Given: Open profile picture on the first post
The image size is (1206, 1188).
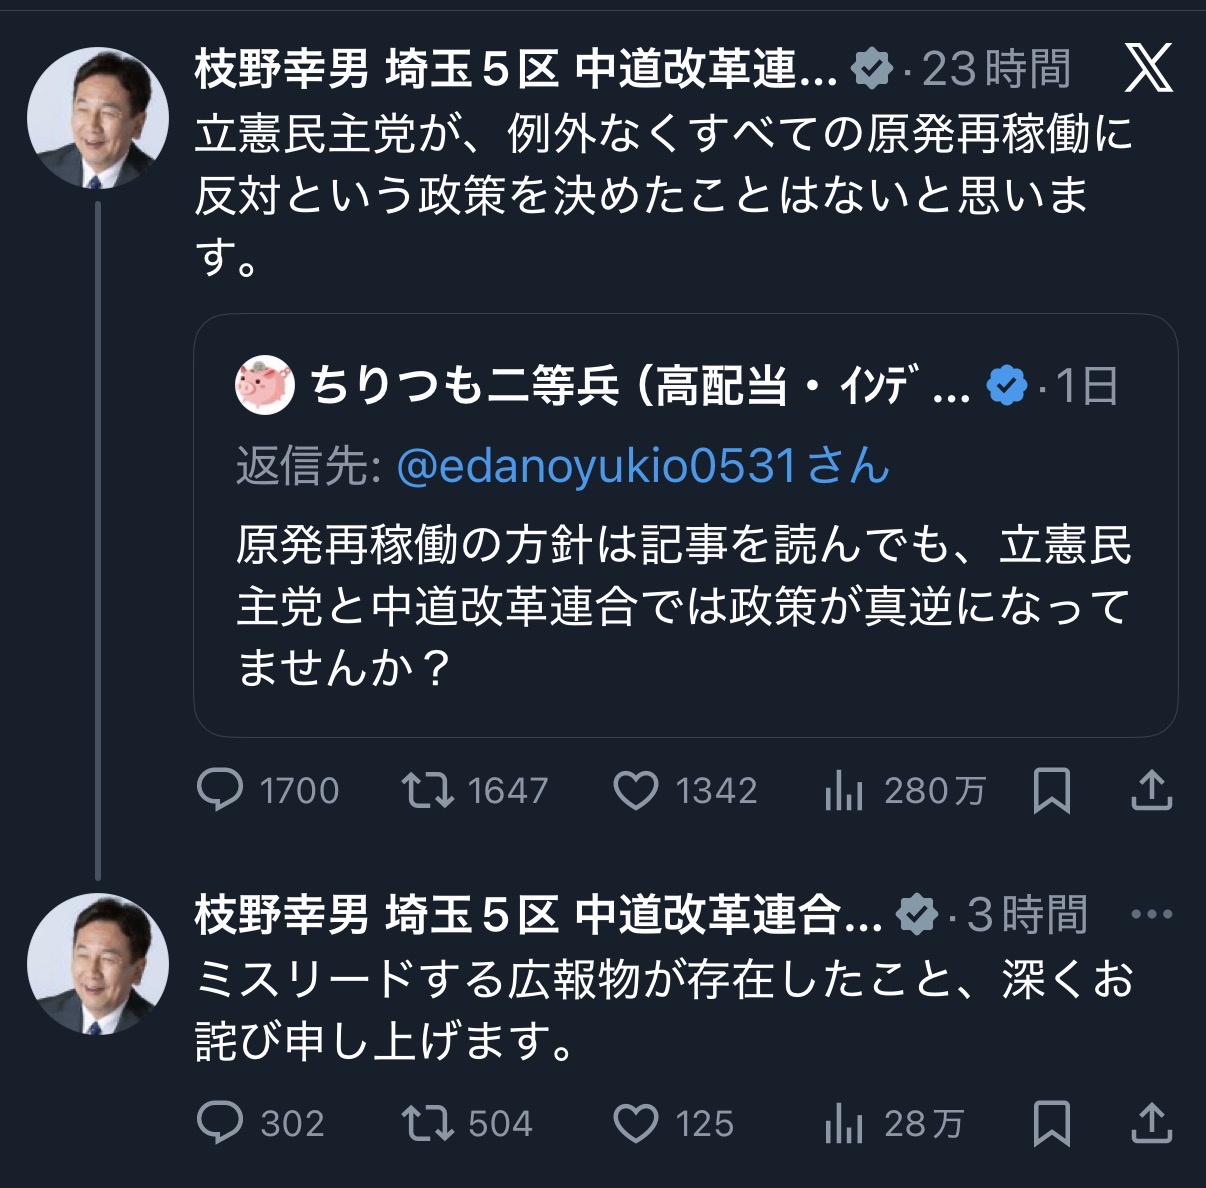Looking at the screenshot, I should [x=97, y=117].
